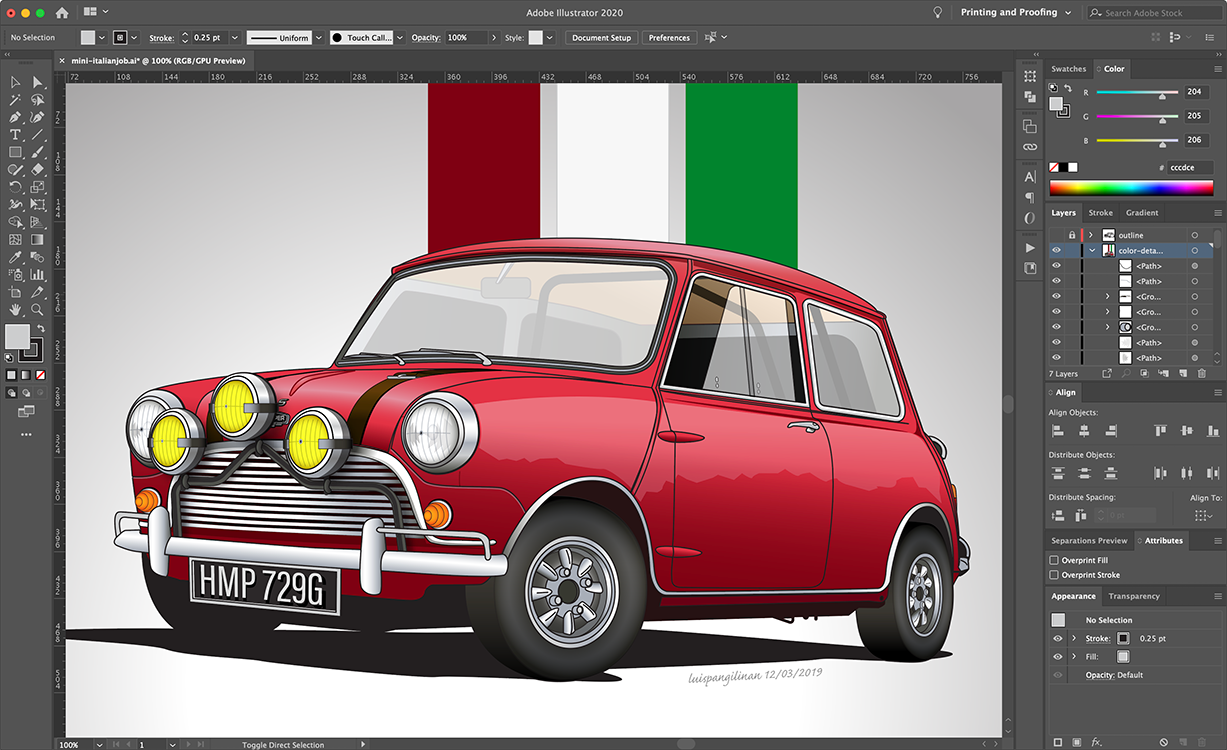This screenshot has width=1227, height=750.
Task: Switch to the Gradient panel tab
Action: (x=1142, y=212)
